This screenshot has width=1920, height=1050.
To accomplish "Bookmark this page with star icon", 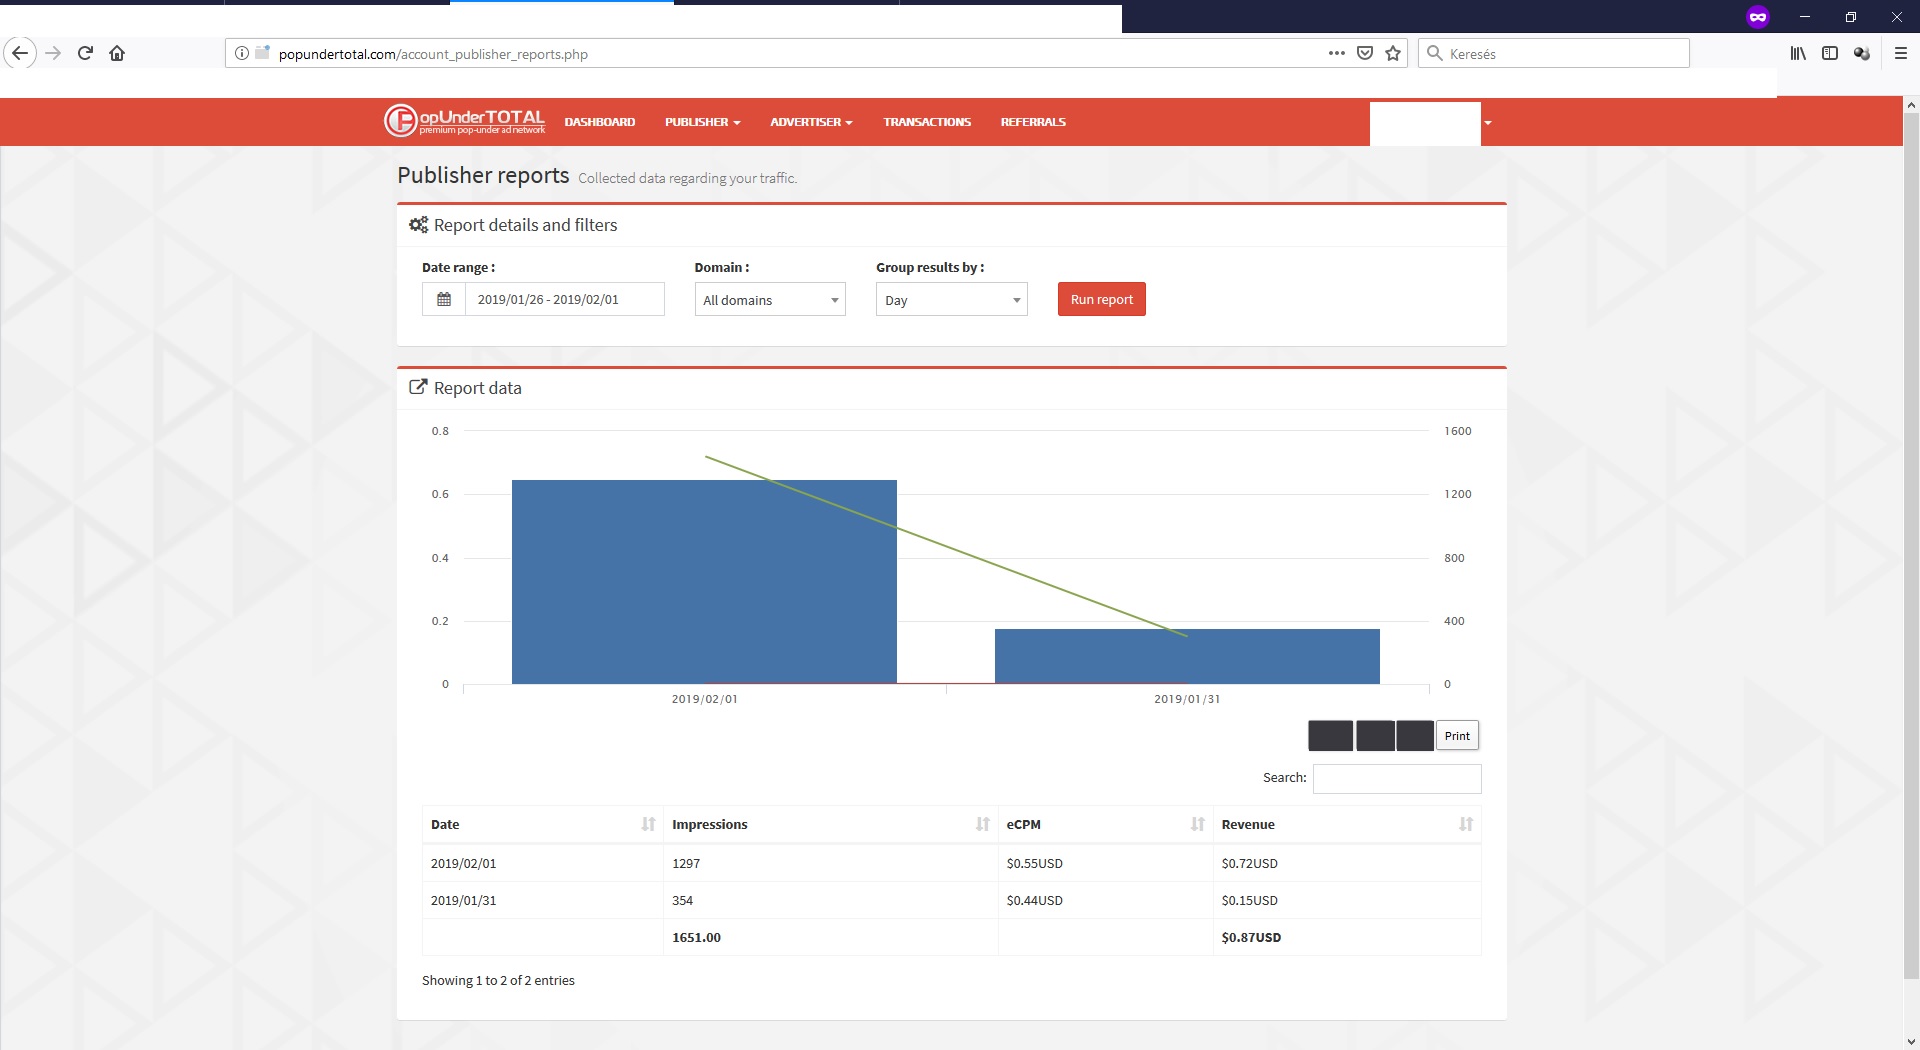I will pos(1393,54).
